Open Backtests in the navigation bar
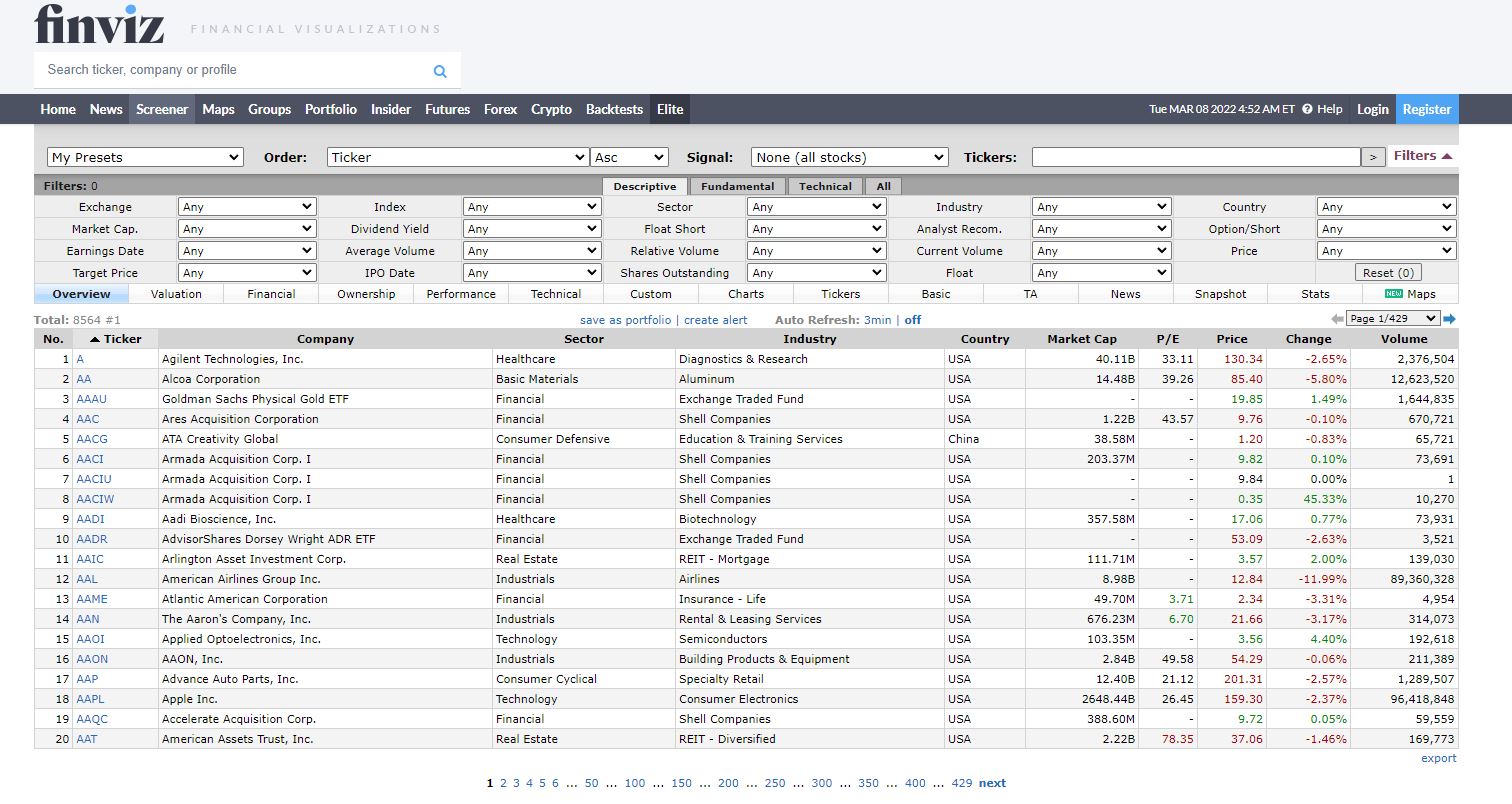The height and width of the screenshot is (804, 1512). 614,109
